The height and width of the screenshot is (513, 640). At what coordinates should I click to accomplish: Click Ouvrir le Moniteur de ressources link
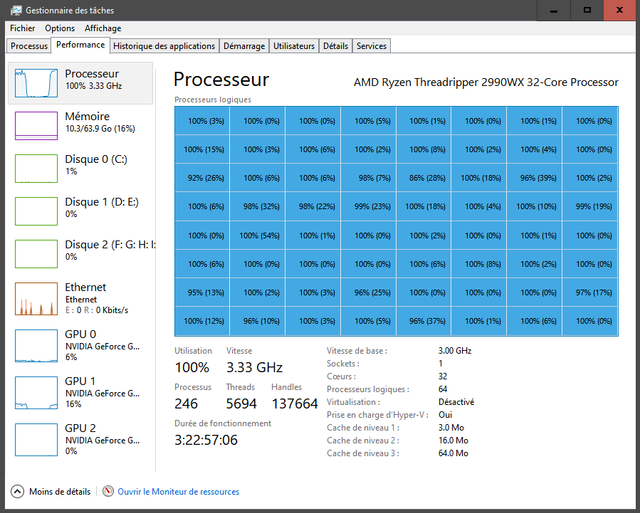click(178, 491)
